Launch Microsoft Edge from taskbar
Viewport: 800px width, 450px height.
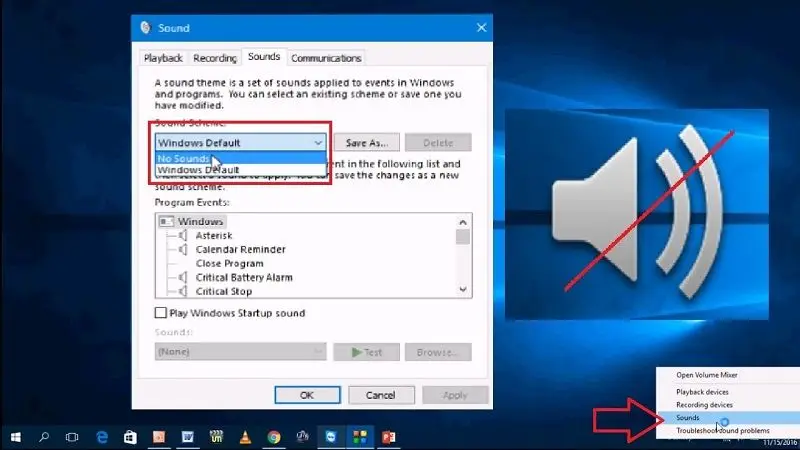(x=102, y=437)
